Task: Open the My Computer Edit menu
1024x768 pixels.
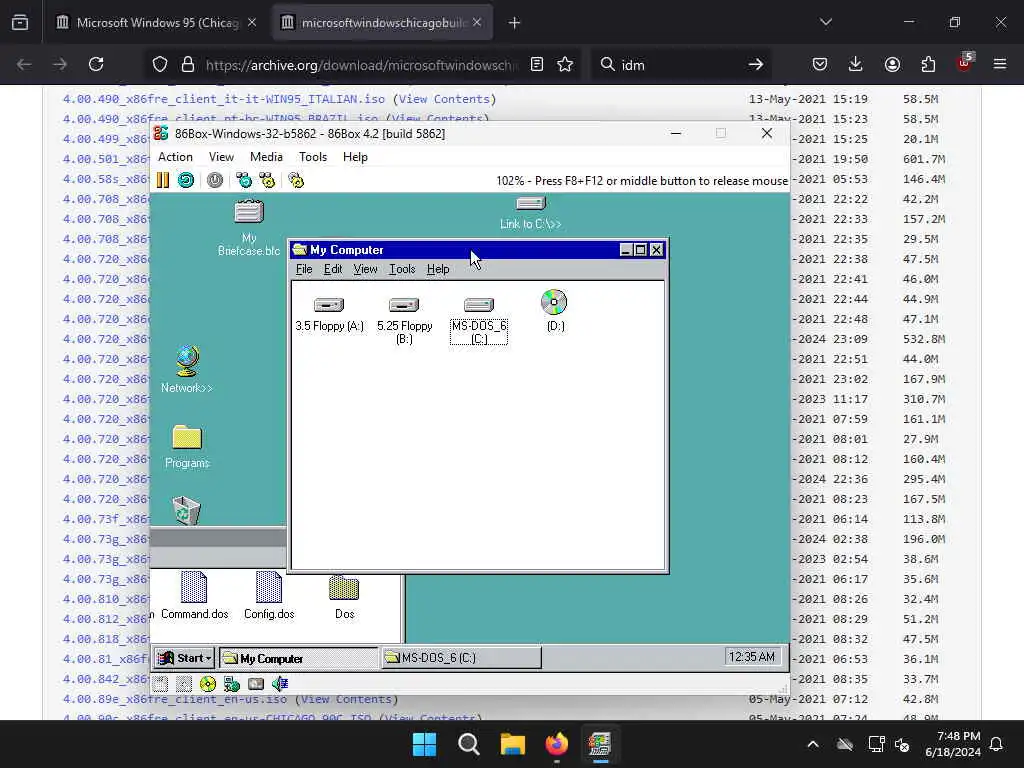Action: point(333,269)
